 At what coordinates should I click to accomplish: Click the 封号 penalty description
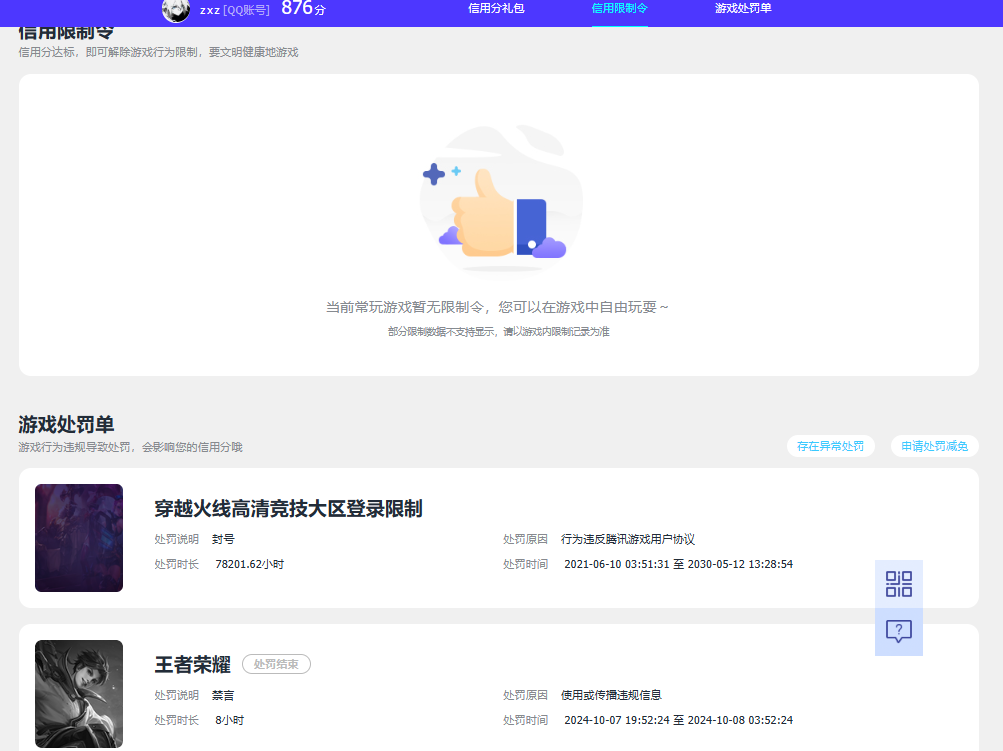tap(223, 539)
